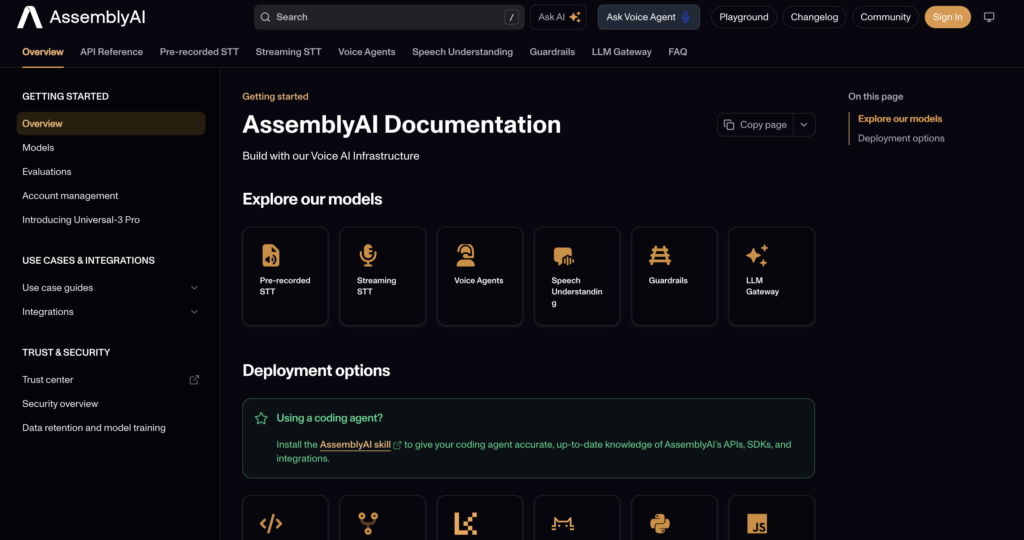This screenshot has height=540, width=1024.
Task: Open the Pre-recorded STT tab
Action: (199, 52)
